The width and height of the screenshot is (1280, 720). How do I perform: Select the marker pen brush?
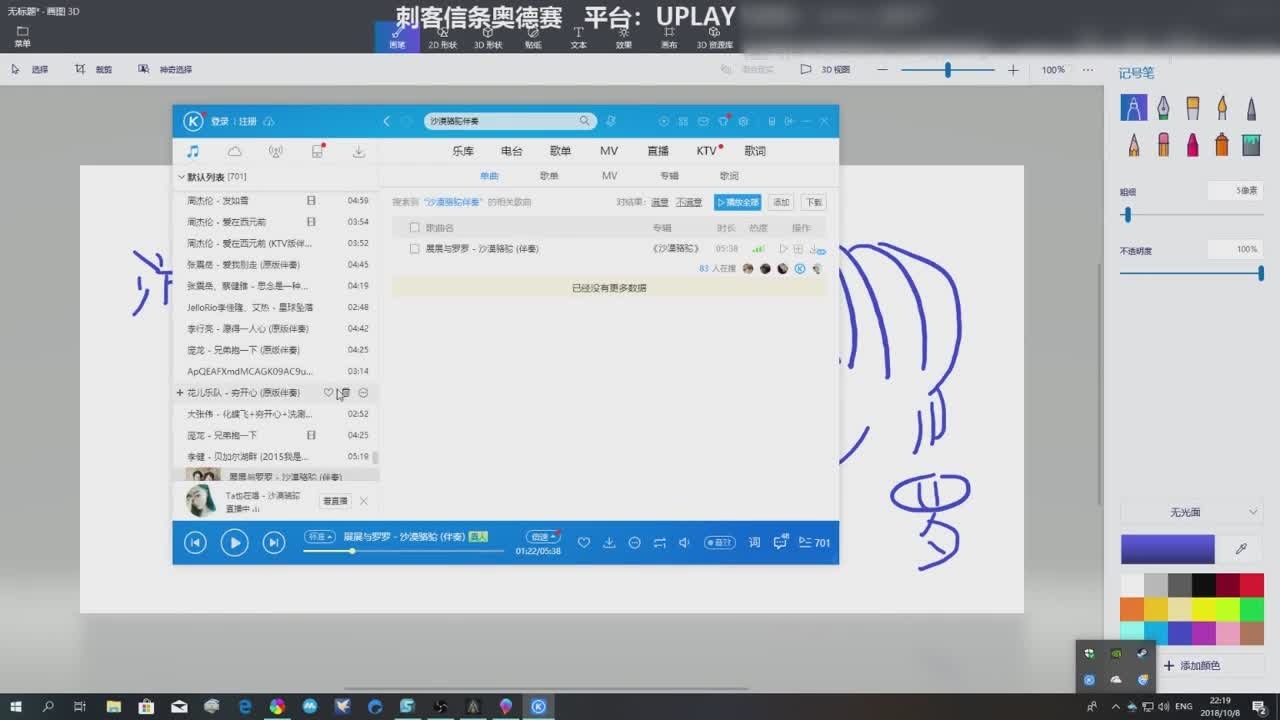point(1134,108)
